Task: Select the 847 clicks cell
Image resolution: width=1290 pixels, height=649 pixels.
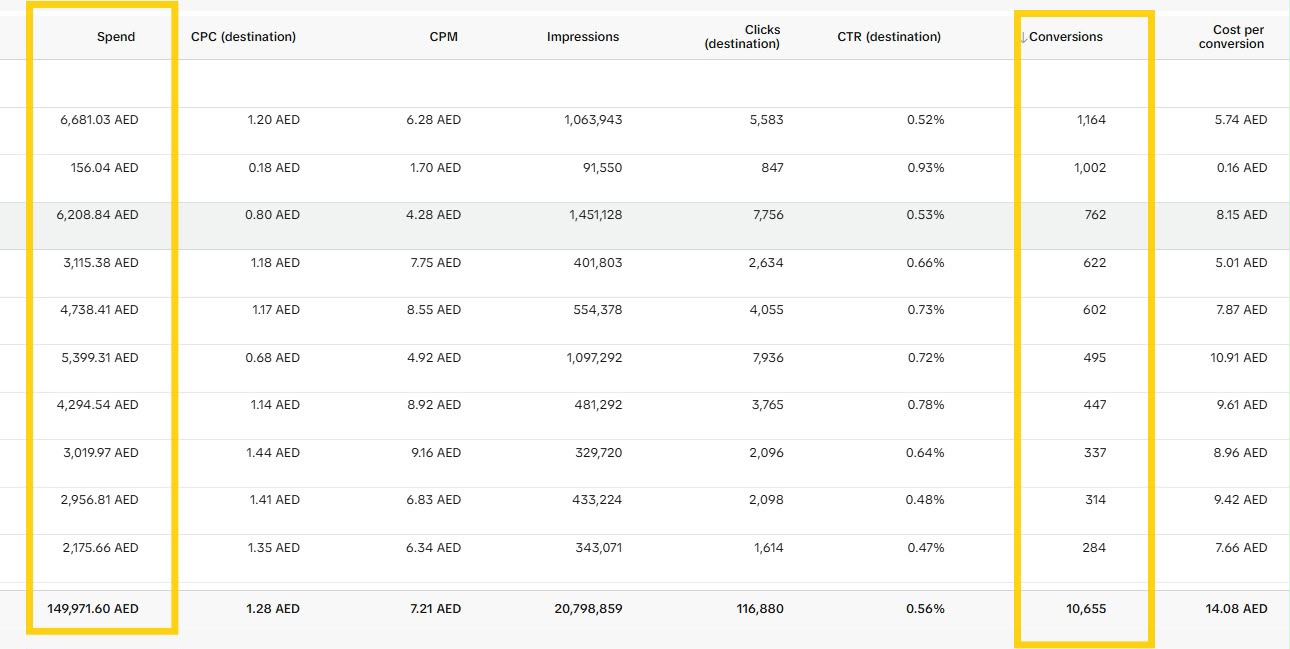Action: coord(771,168)
